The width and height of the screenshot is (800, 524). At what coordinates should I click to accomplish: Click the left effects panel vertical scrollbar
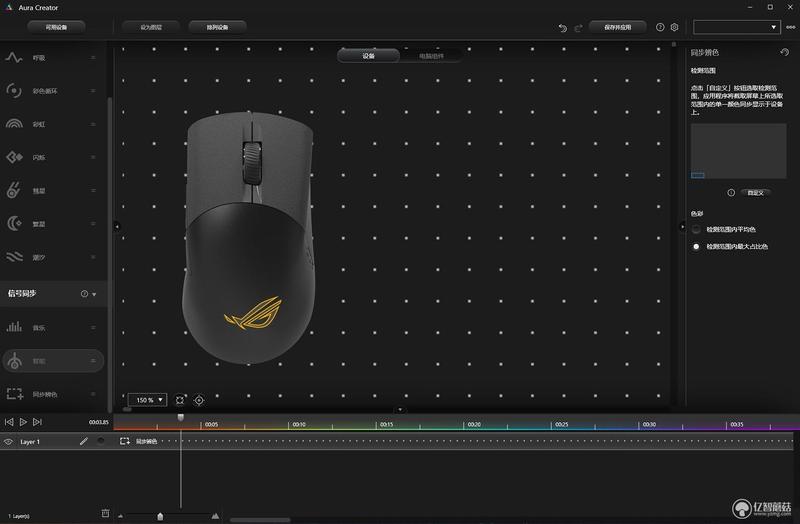110,255
